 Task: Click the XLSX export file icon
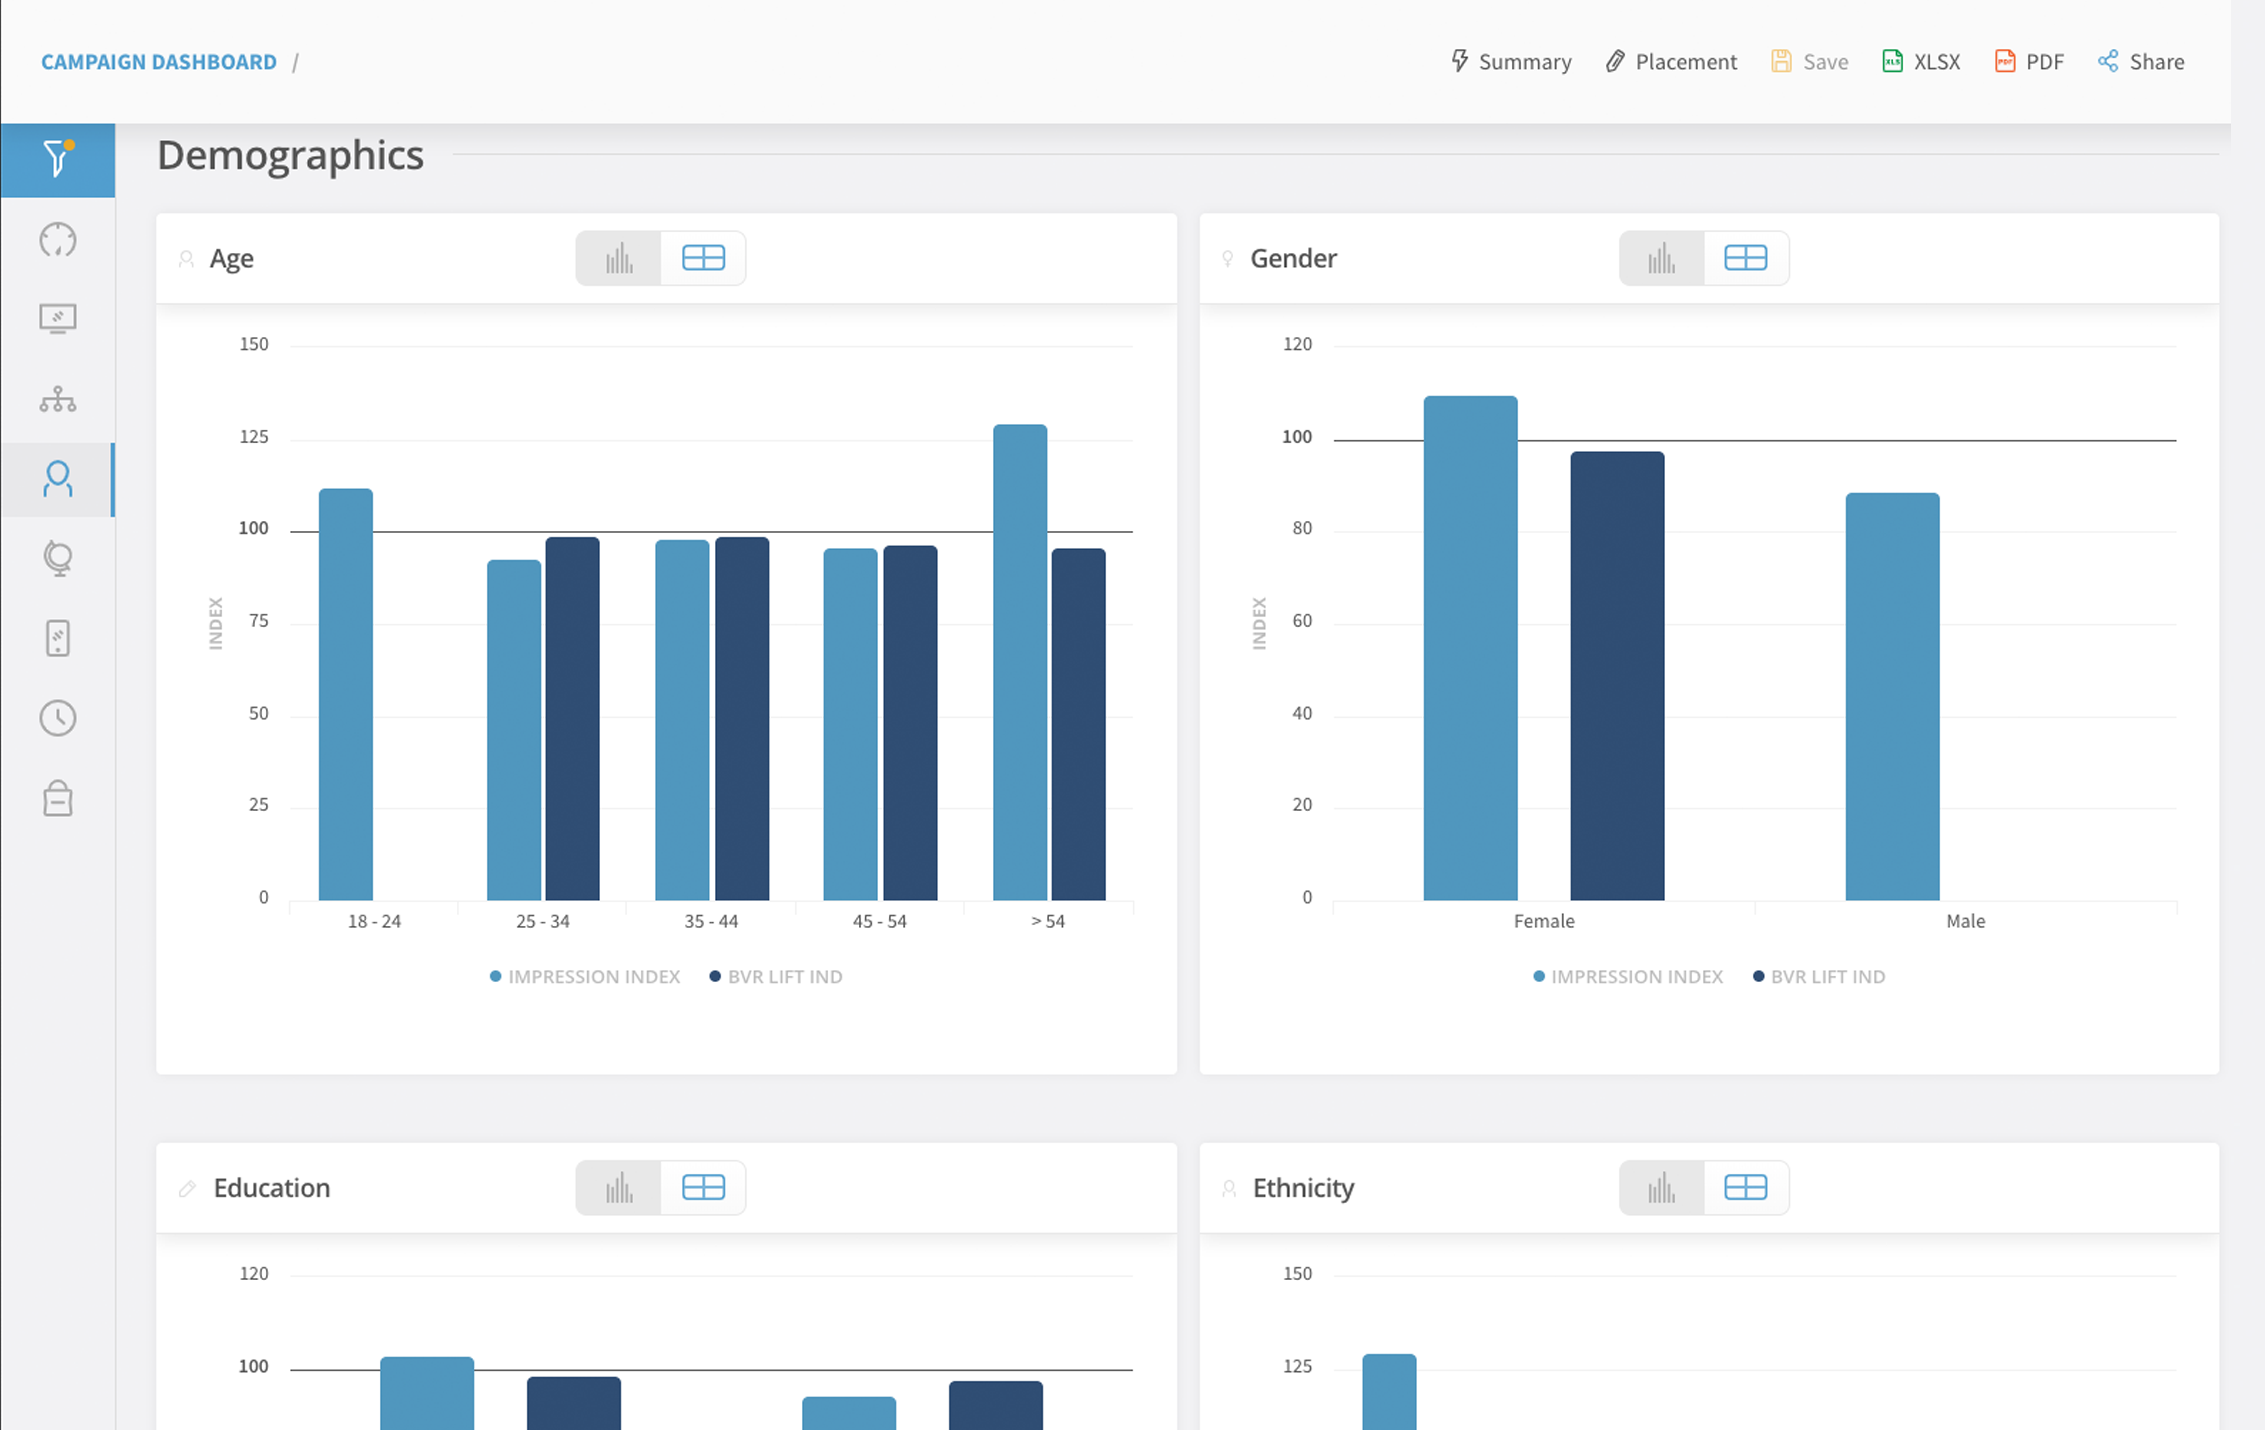point(1892,61)
